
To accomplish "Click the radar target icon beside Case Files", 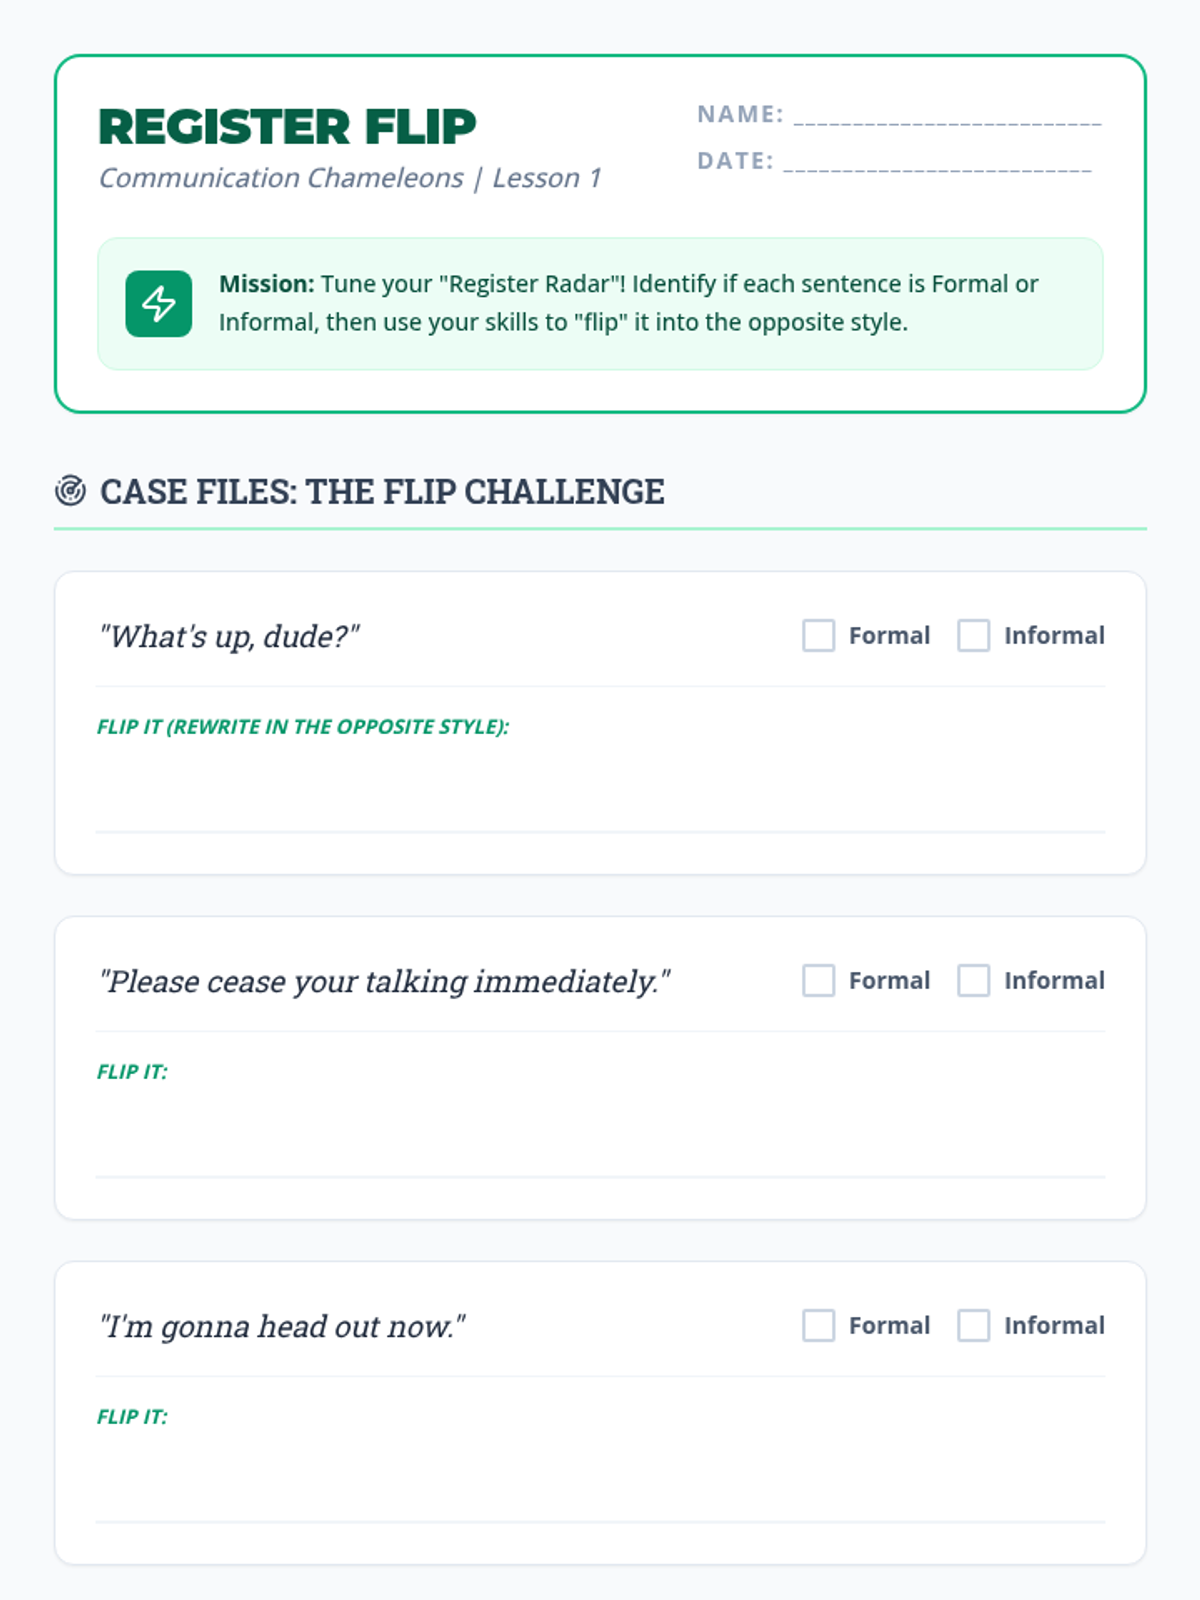I will [x=70, y=491].
